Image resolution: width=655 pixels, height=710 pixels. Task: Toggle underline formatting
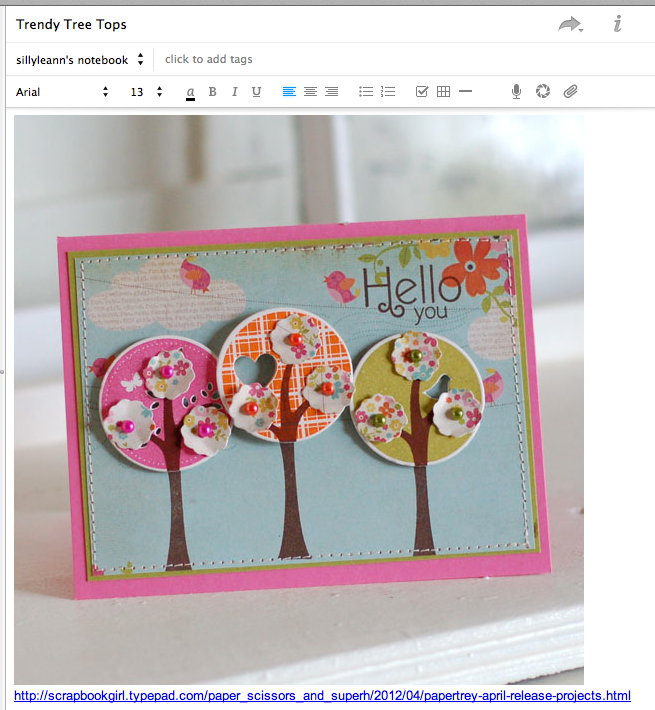pyautogui.click(x=256, y=92)
